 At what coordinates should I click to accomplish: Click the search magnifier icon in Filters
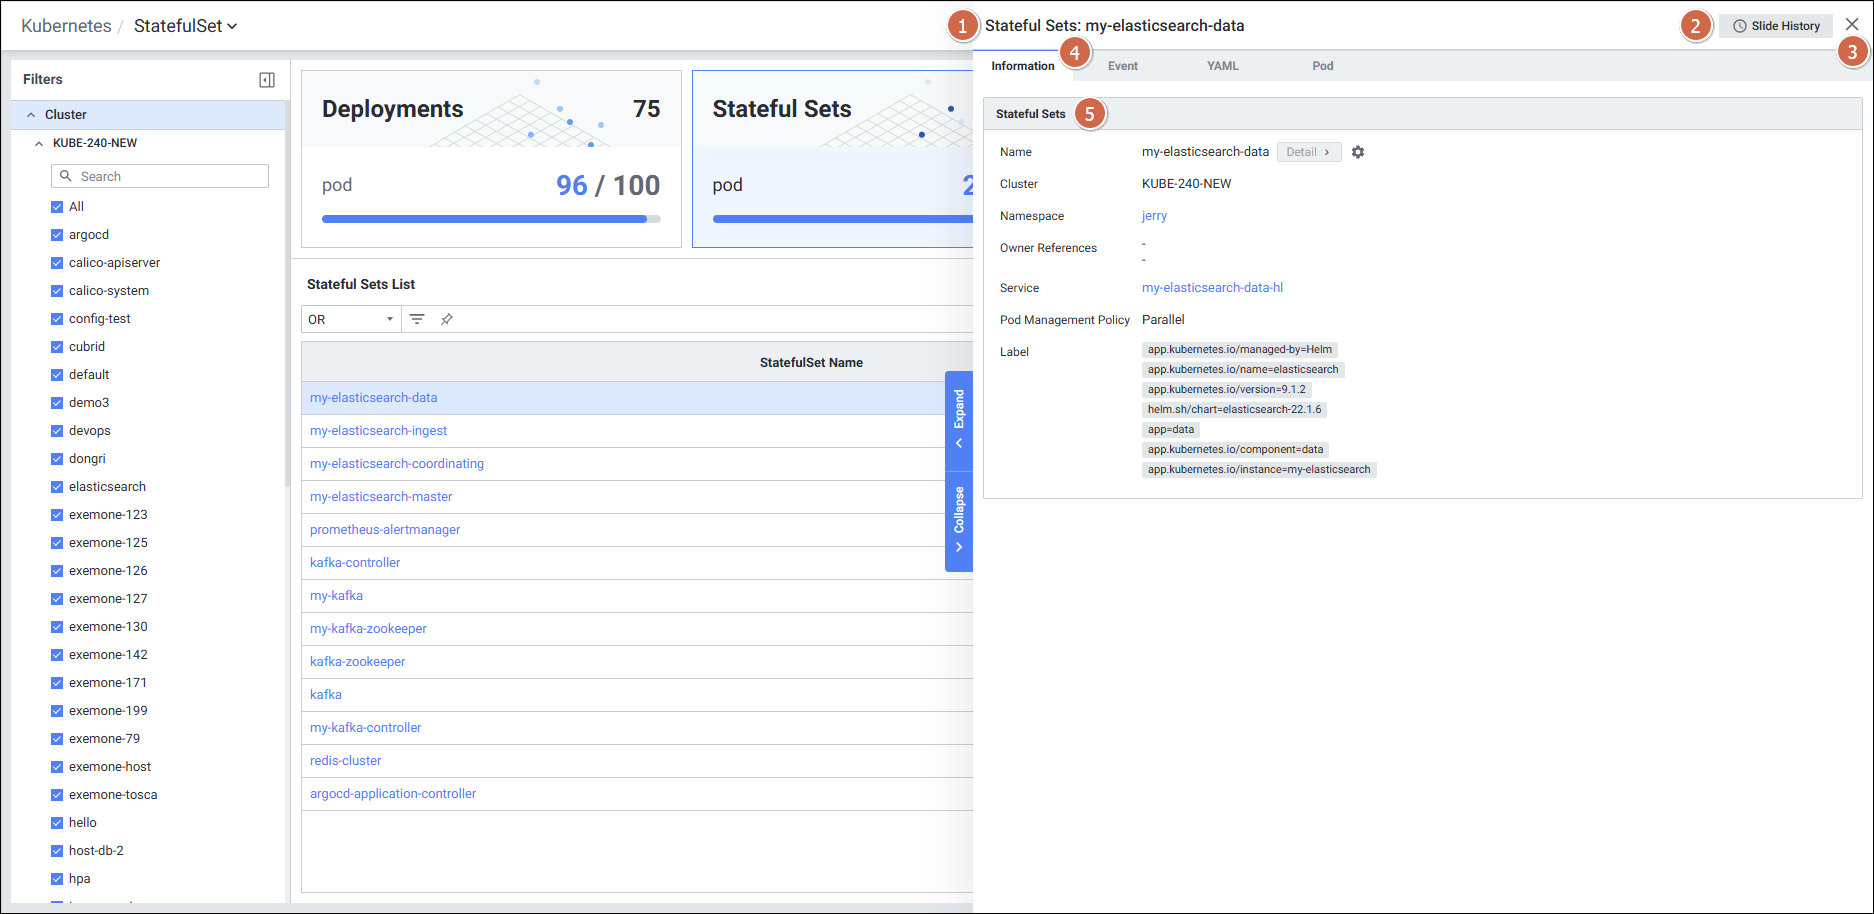[66, 176]
